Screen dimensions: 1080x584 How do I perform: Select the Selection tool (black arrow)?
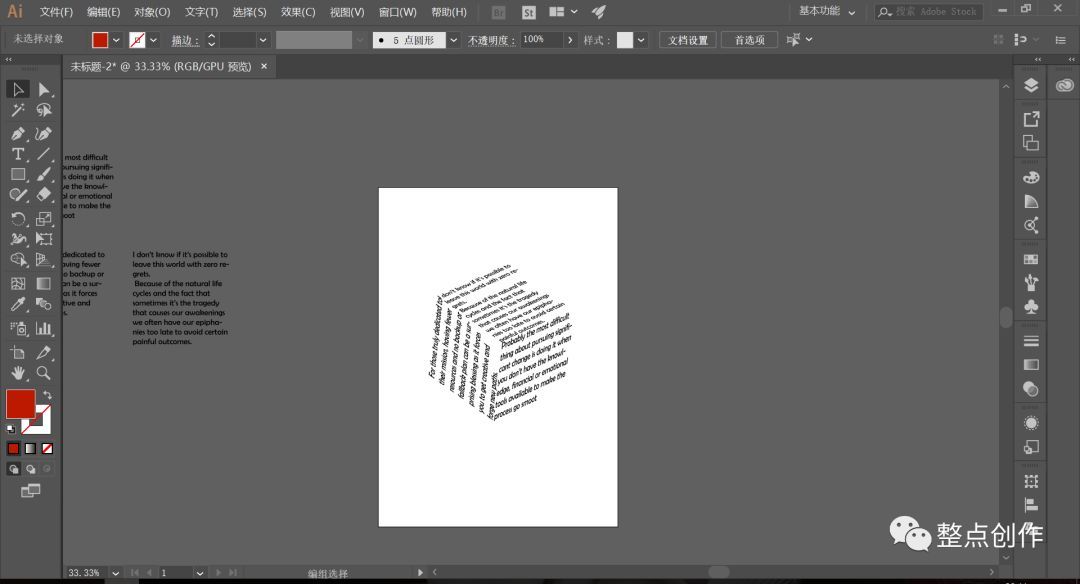click(x=18, y=90)
